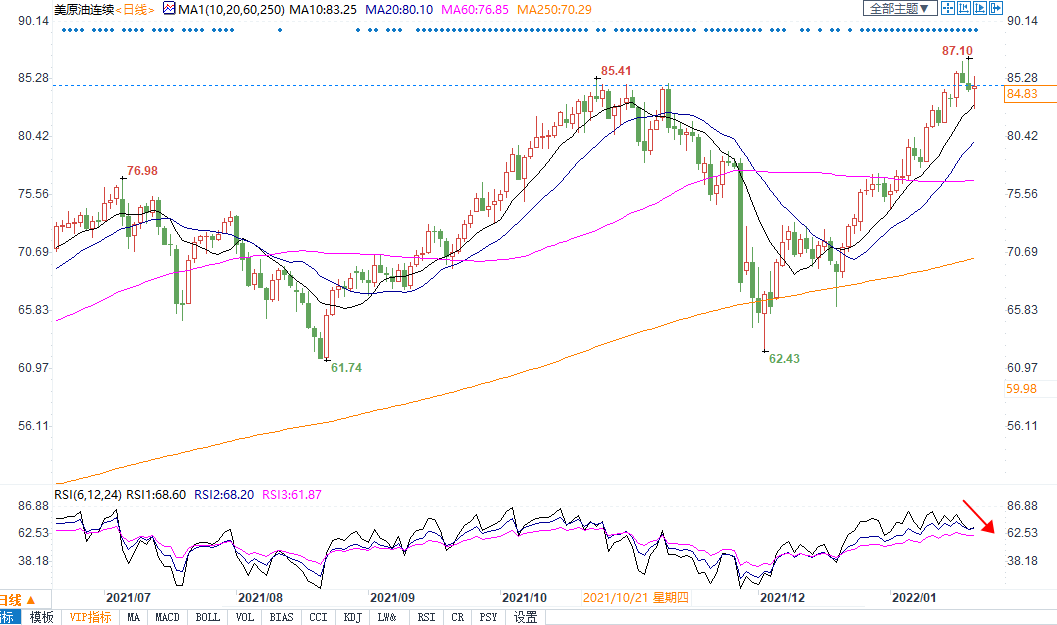Click the expand chart range icon

tap(980, 8)
